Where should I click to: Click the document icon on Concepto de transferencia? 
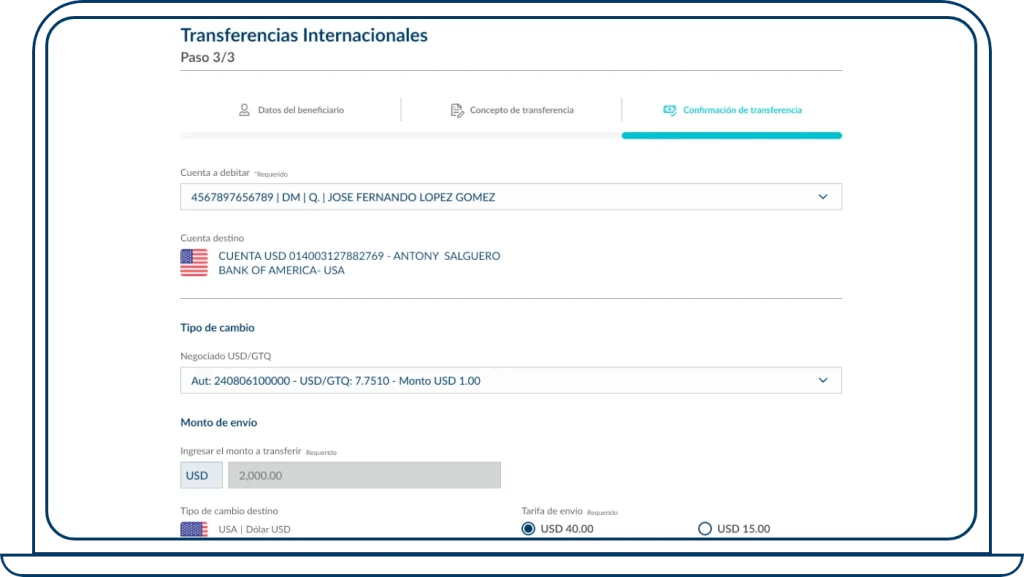coord(458,110)
